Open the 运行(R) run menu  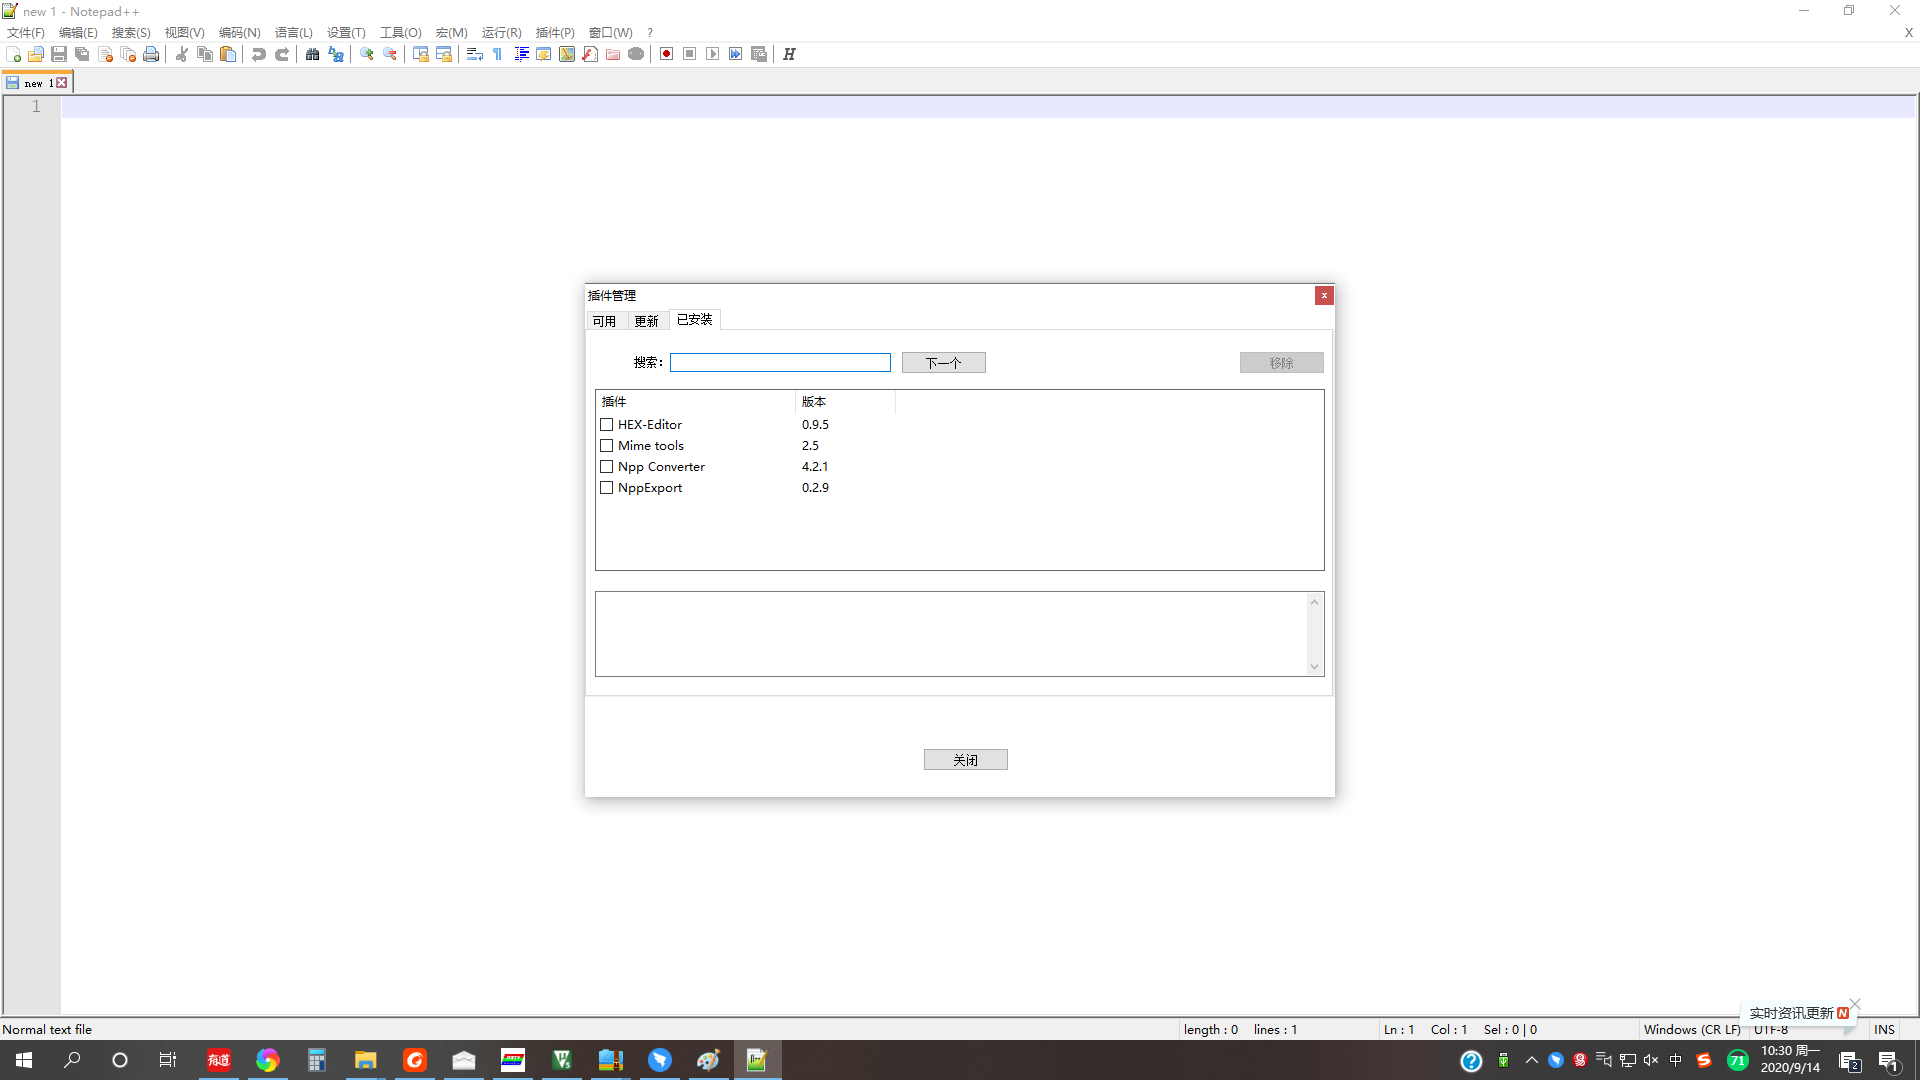[501, 32]
